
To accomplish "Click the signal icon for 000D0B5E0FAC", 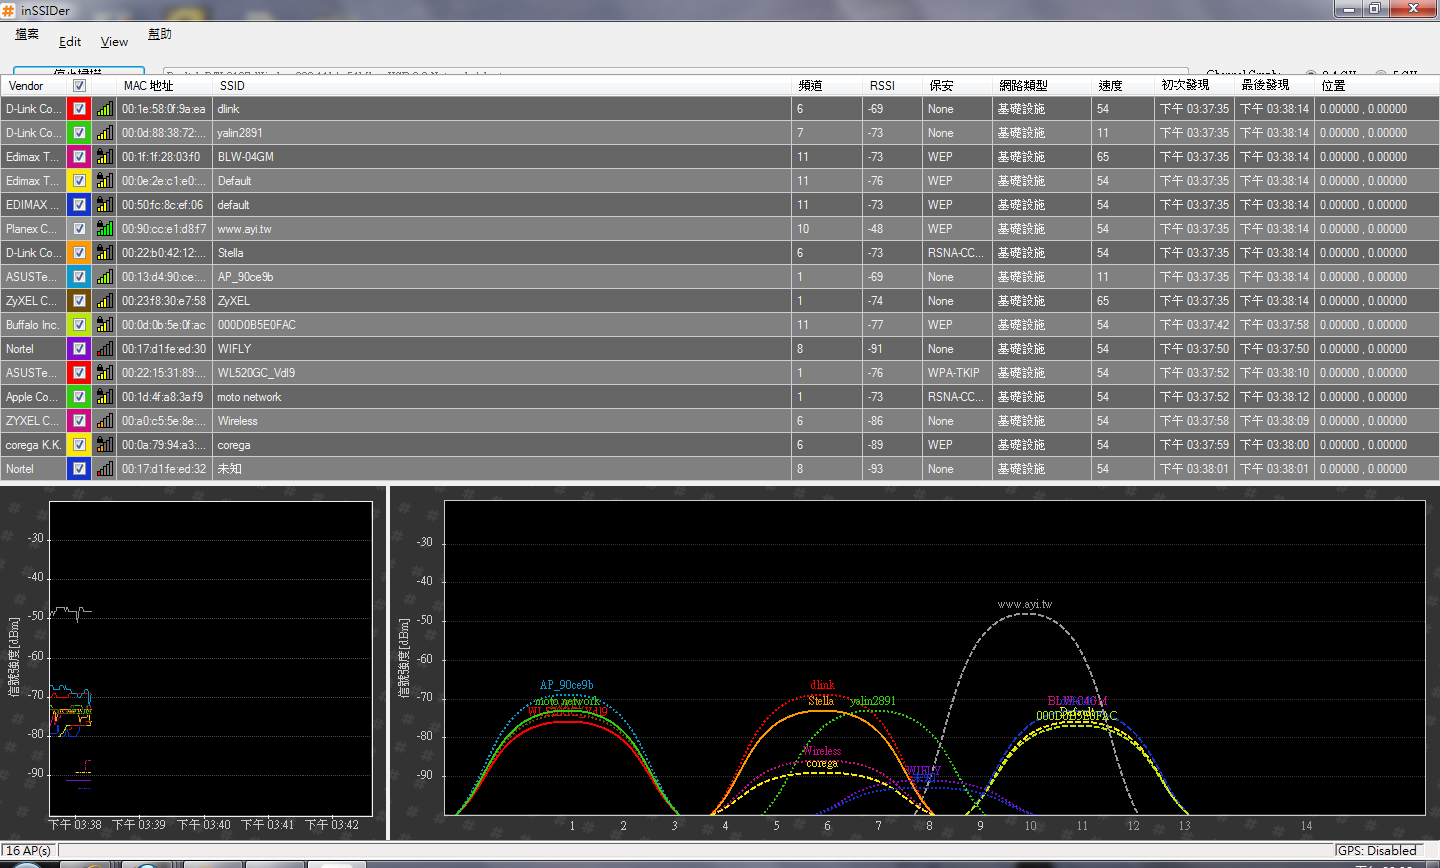I will 104,325.
